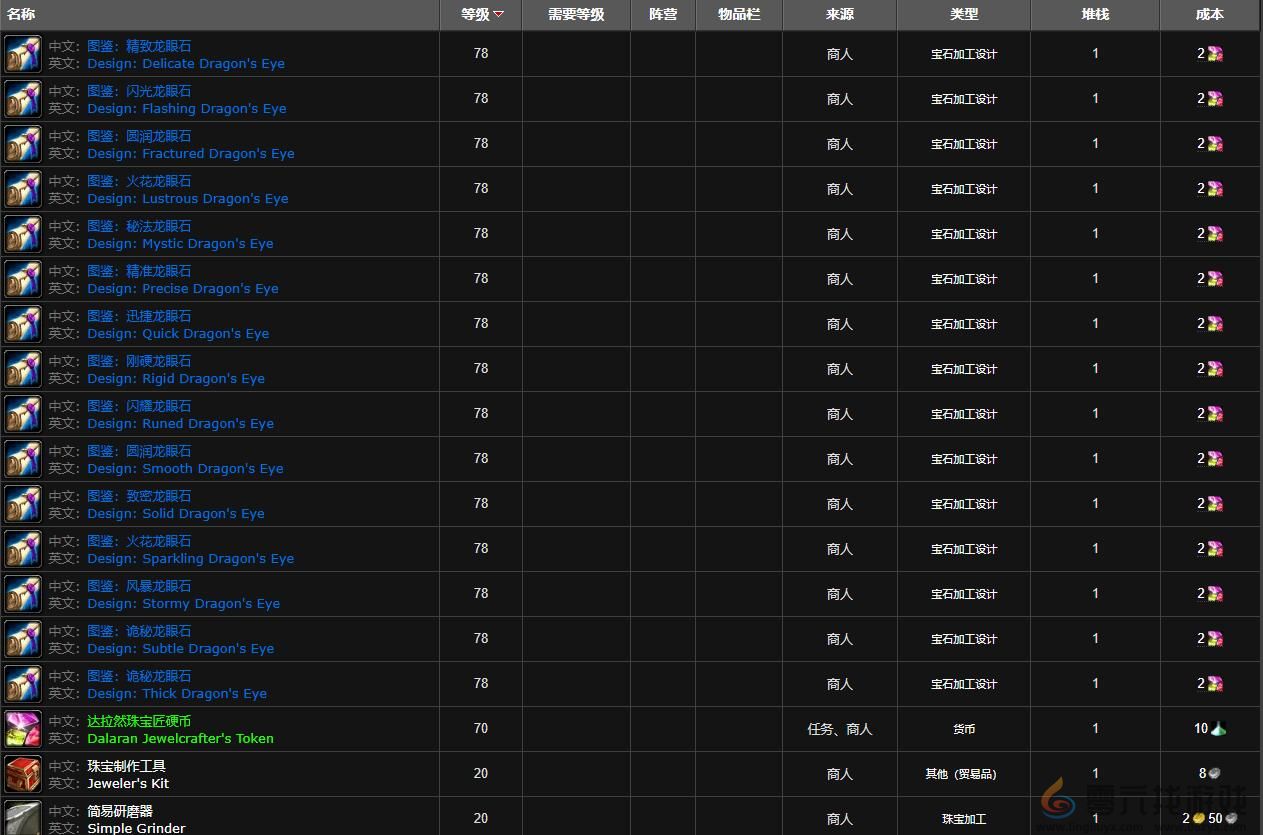Image resolution: width=1263 pixels, height=835 pixels.
Task: Open Design: Sparkling Dragon's Eye link
Action: click(x=190, y=559)
